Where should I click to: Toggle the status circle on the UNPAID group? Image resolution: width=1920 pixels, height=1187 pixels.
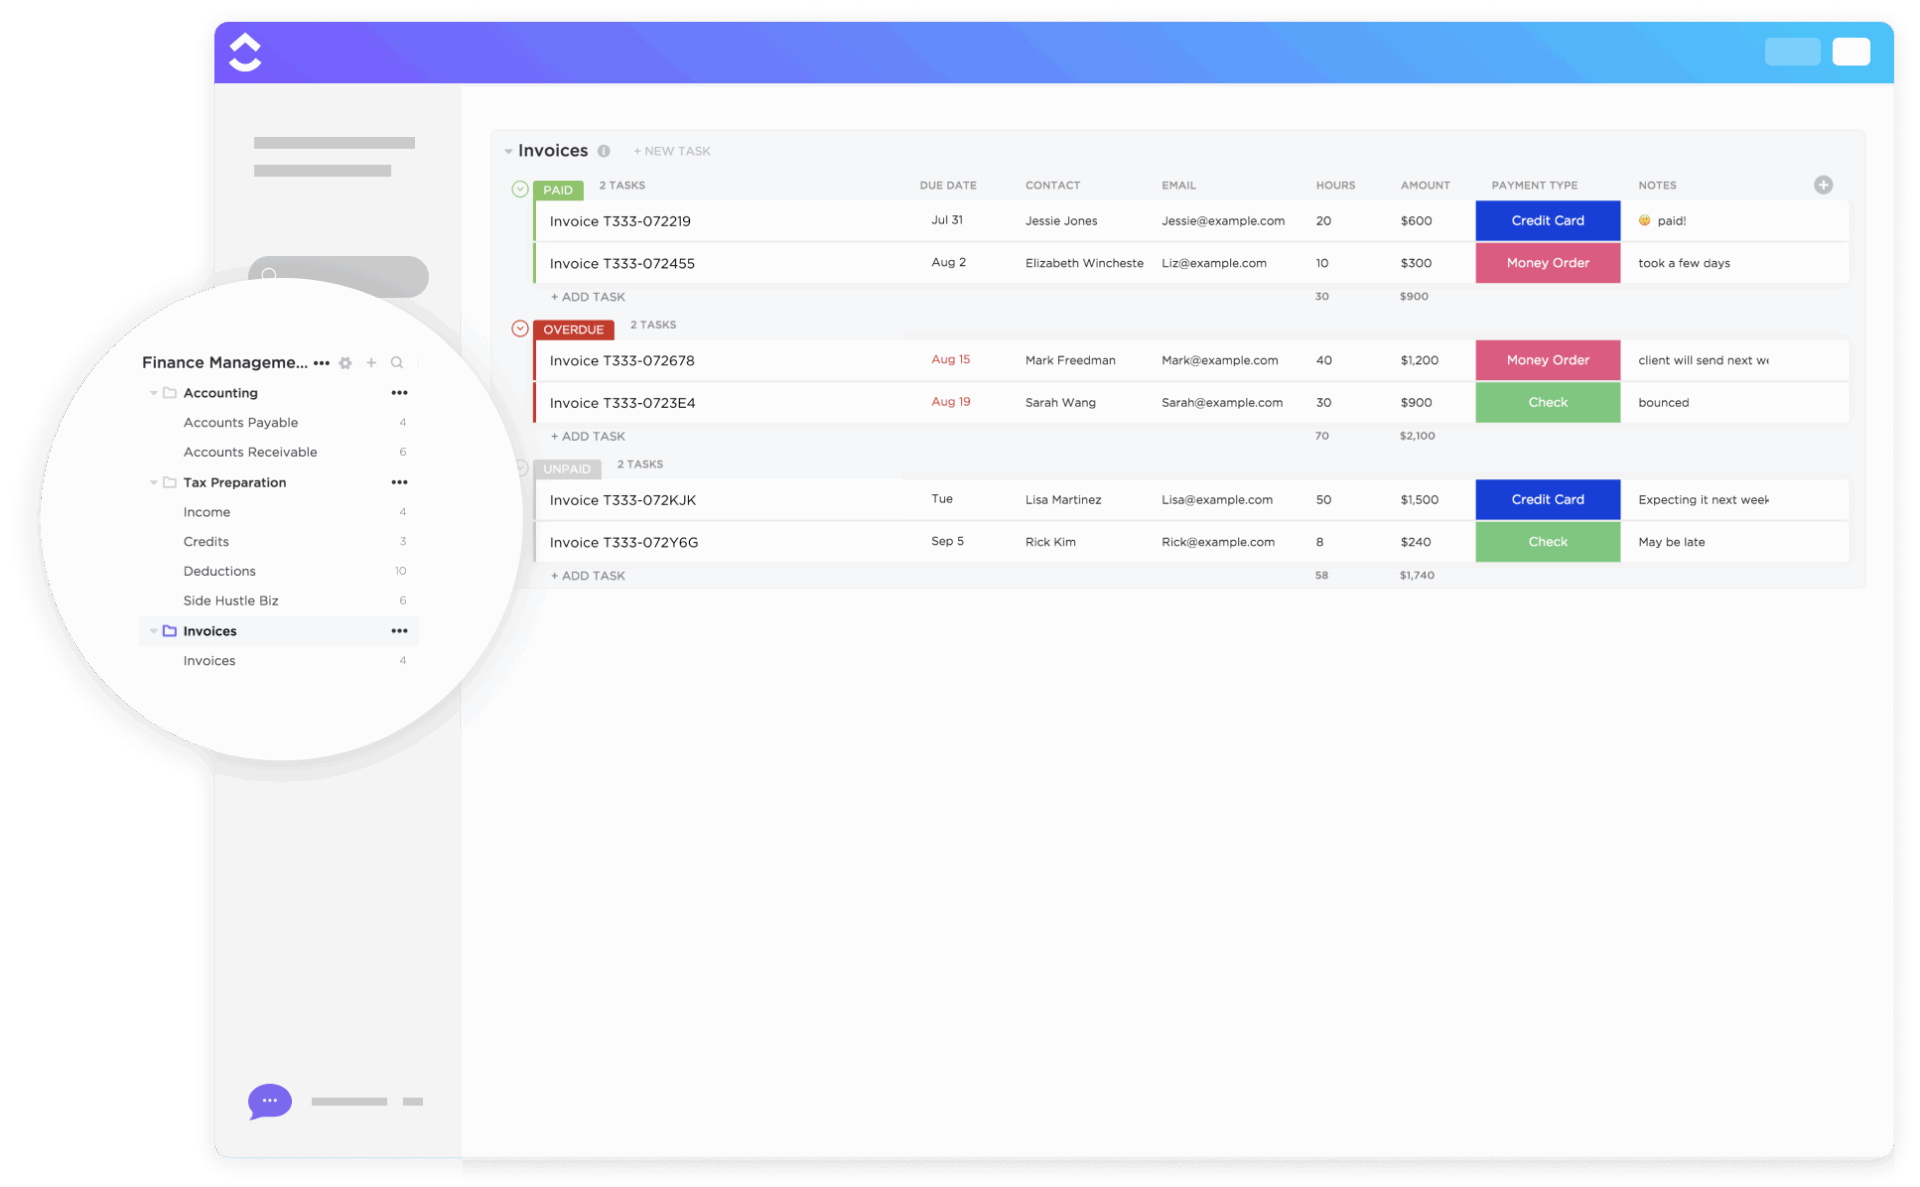pyautogui.click(x=519, y=466)
